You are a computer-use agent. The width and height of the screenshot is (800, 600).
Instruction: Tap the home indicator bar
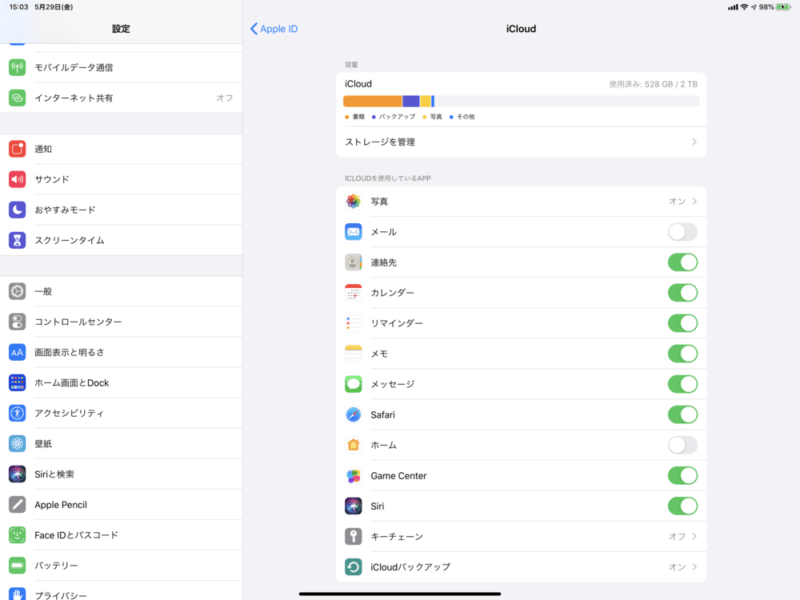point(400,594)
